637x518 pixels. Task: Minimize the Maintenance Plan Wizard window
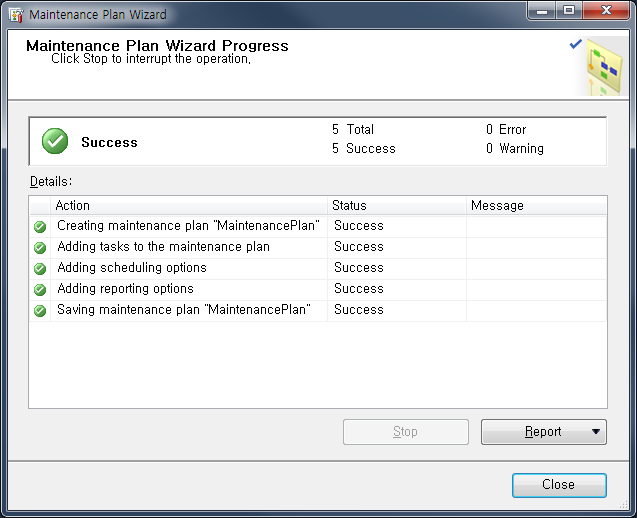click(x=542, y=10)
